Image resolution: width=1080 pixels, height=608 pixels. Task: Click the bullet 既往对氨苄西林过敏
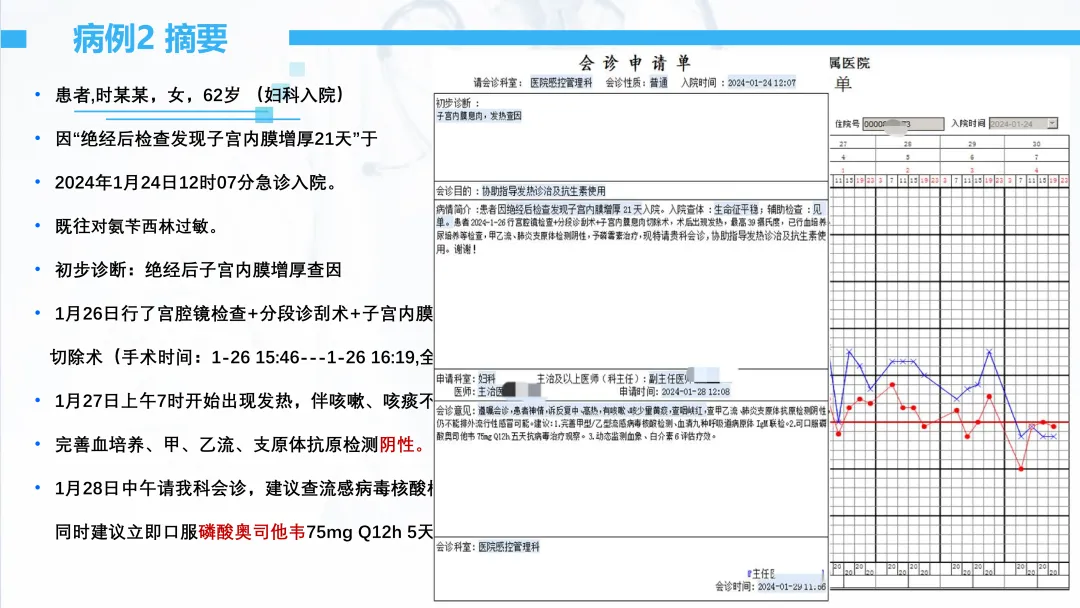(136, 227)
